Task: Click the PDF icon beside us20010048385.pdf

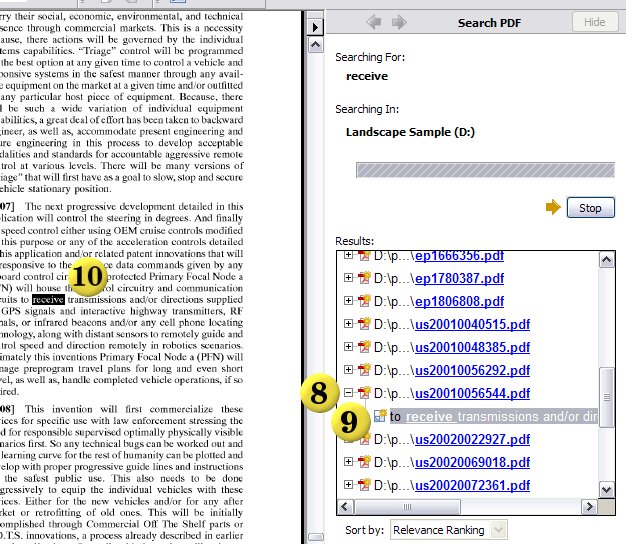Action: coord(364,346)
